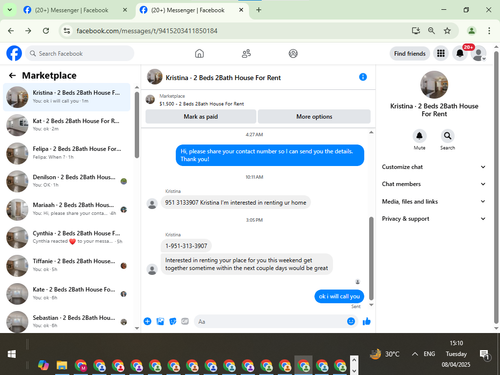The image size is (500, 375).
Task: View site information icon in address bar
Action: (x=67, y=31)
